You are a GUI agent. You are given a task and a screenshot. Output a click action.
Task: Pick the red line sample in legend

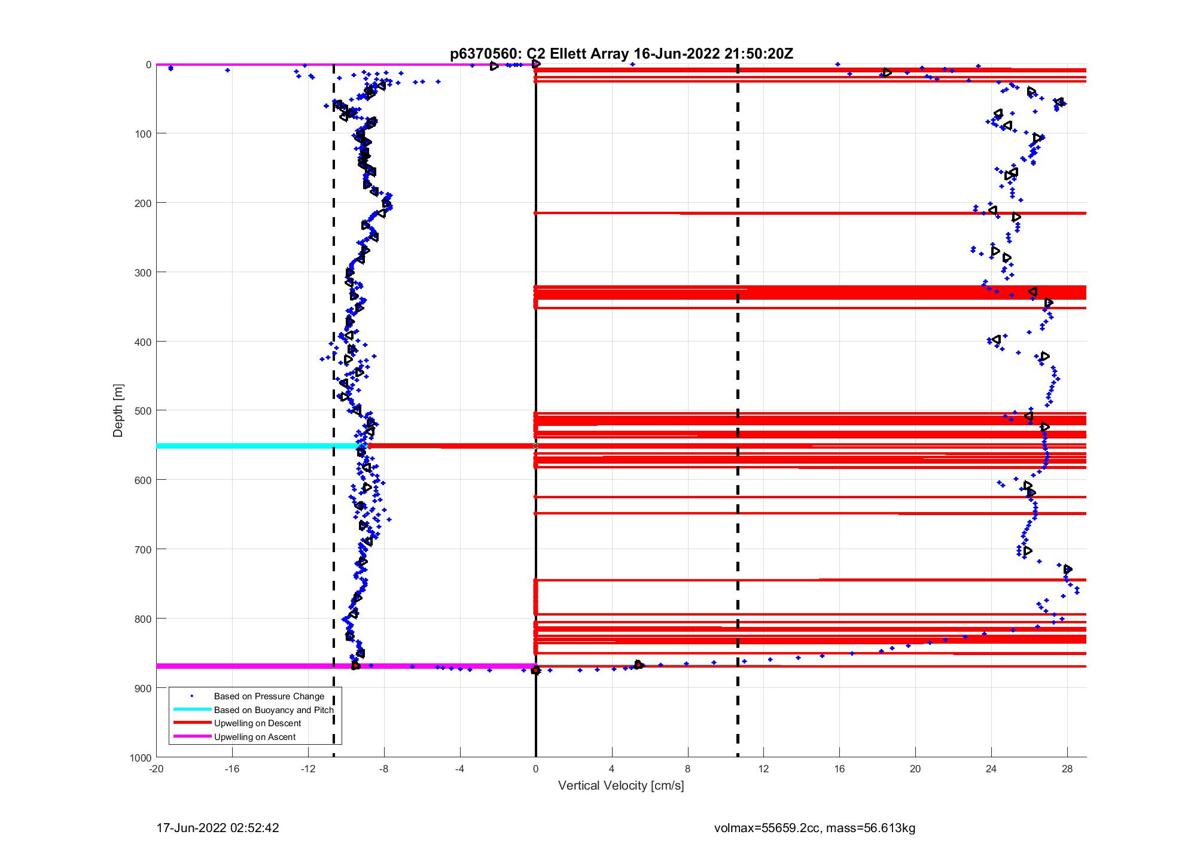click(191, 723)
